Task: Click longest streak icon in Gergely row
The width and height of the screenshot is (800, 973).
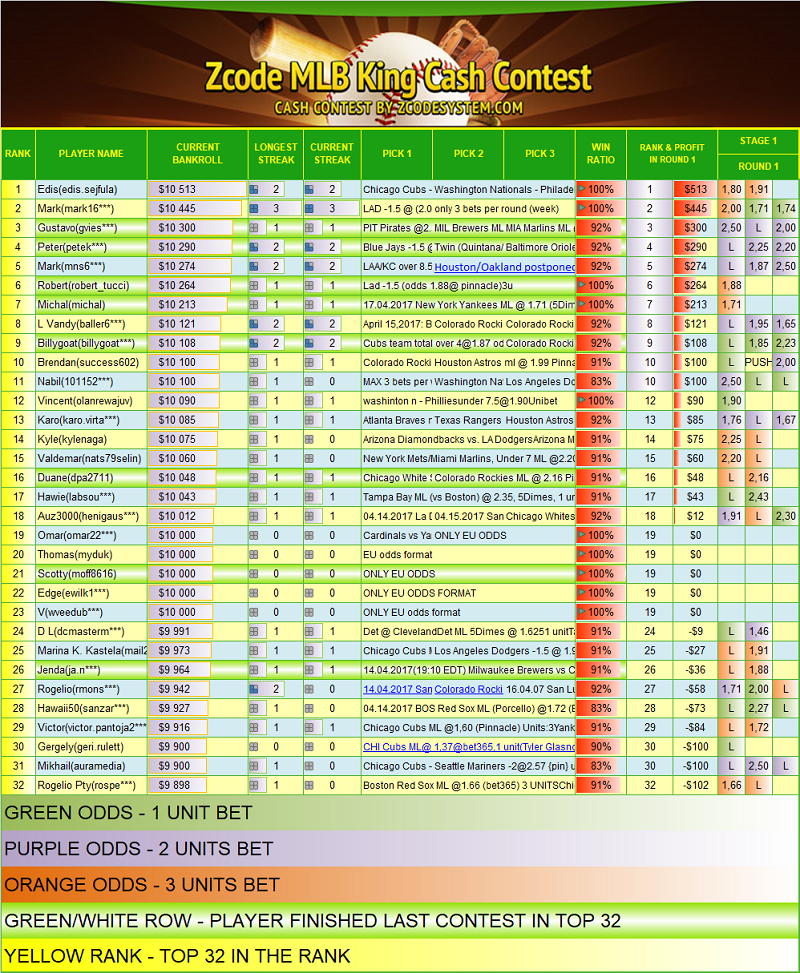Action: 254,747
